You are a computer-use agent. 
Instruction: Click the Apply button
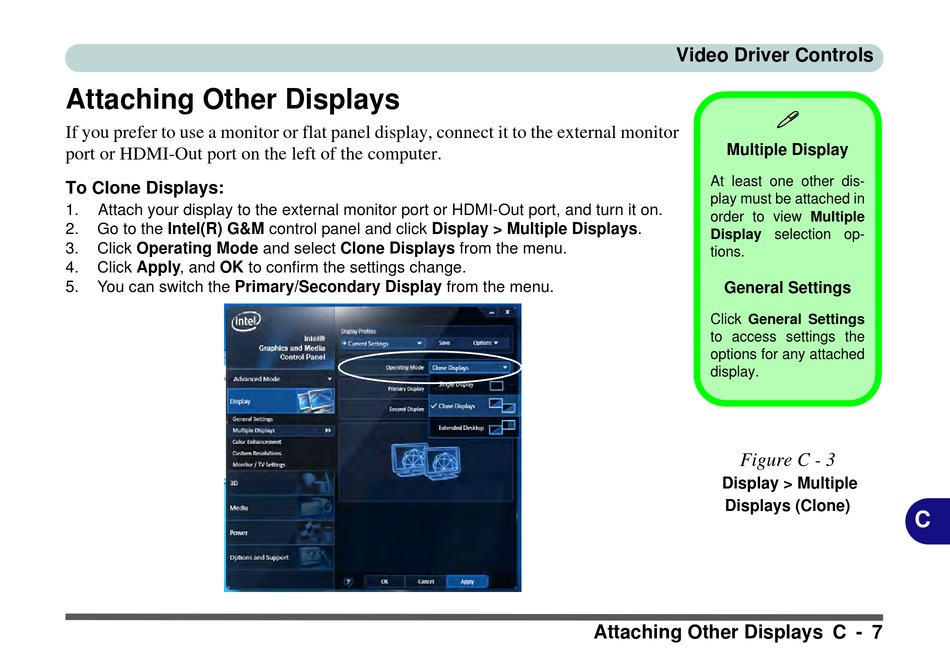point(467,582)
